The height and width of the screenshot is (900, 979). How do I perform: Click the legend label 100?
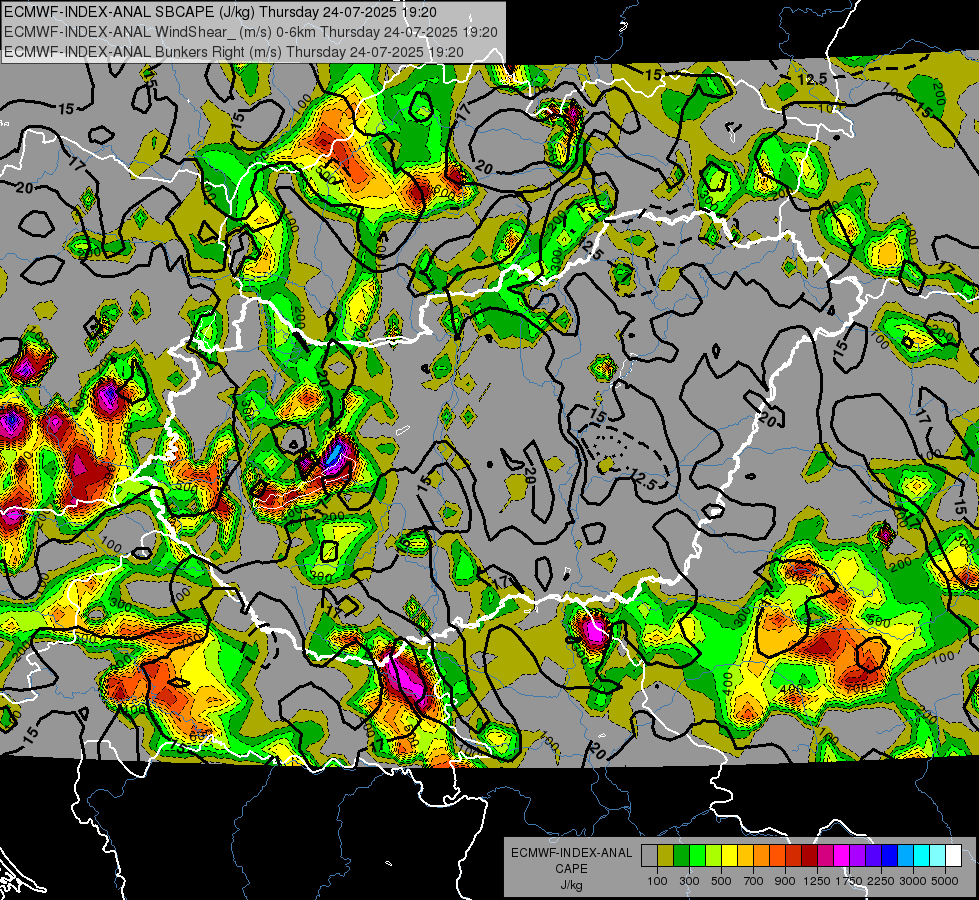point(657,881)
